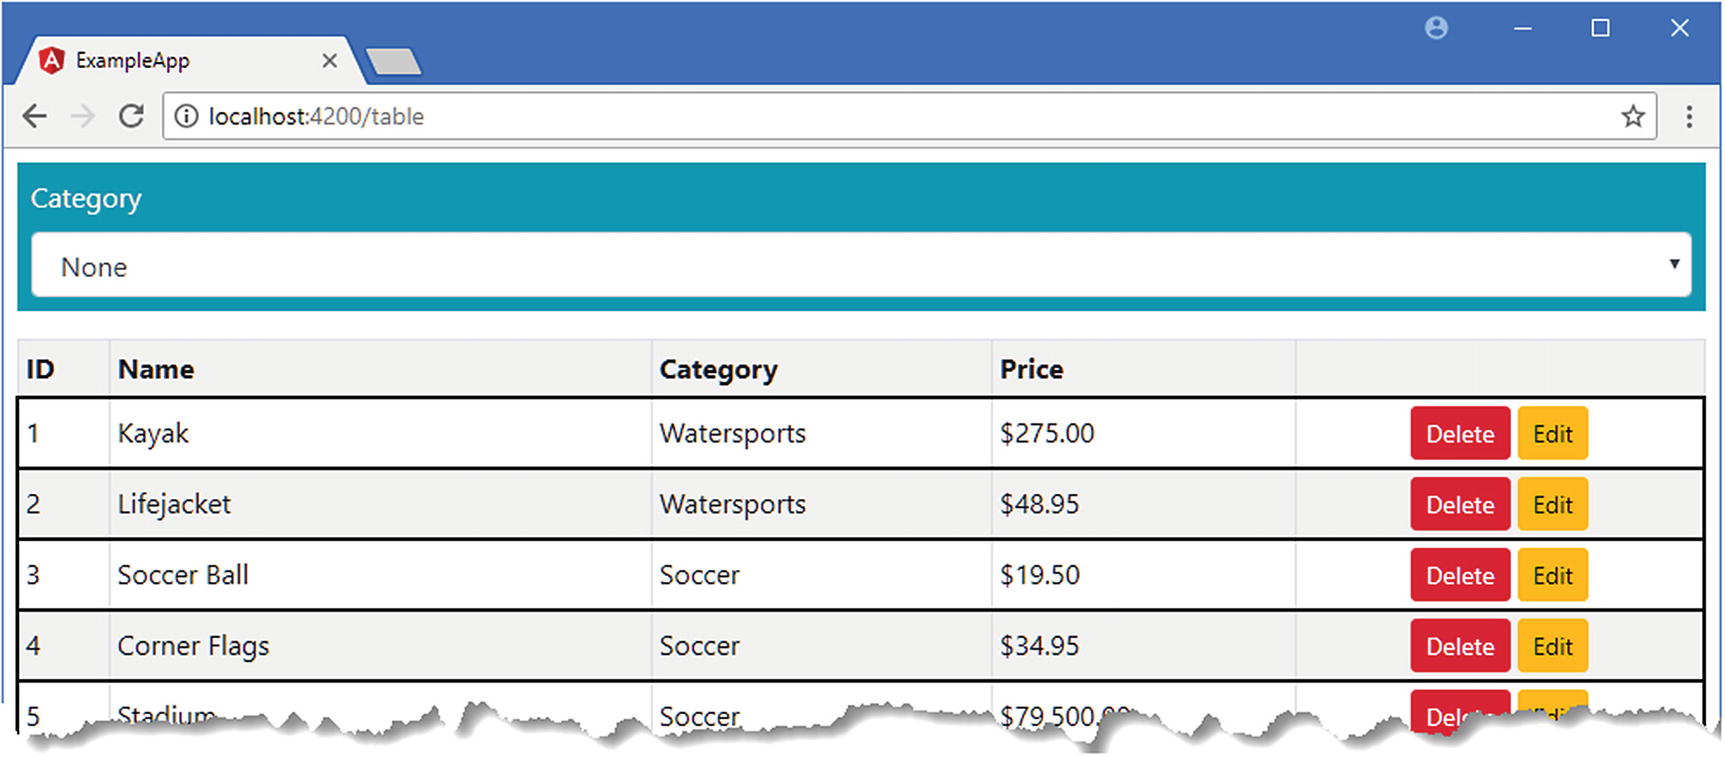This screenshot has width=1725, height=757.
Task: Open a new browser tab
Action: coord(395,62)
